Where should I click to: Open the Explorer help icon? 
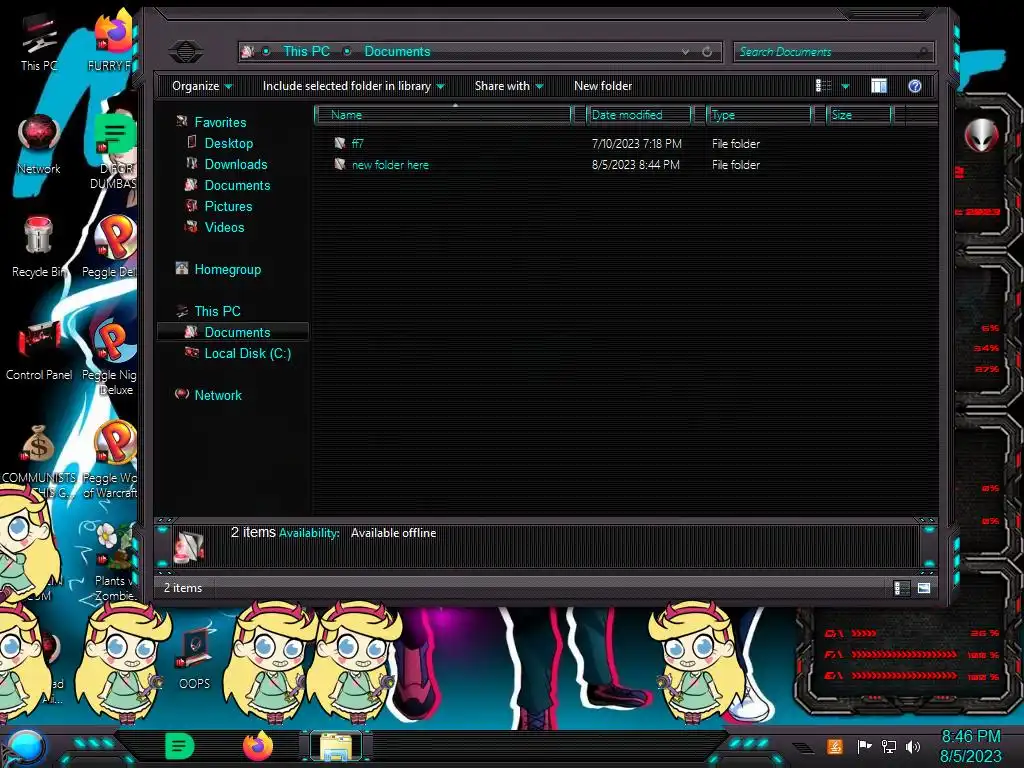pyautogui.click(x=915, y=86)
